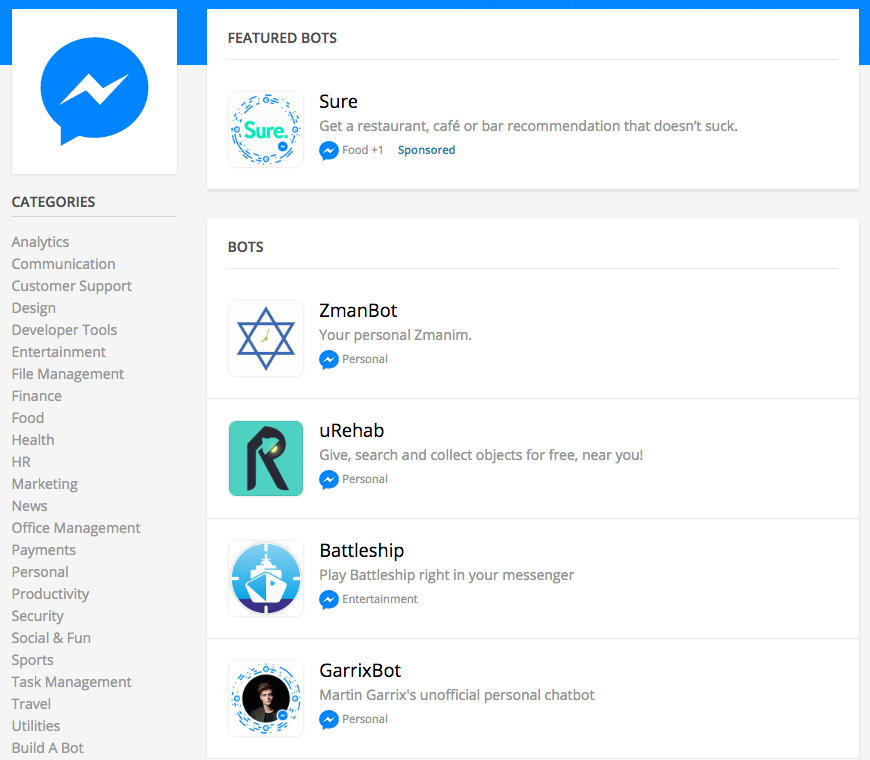
Task: Open the Travel category
Action: pyautogui.click(x=31, y=704)
